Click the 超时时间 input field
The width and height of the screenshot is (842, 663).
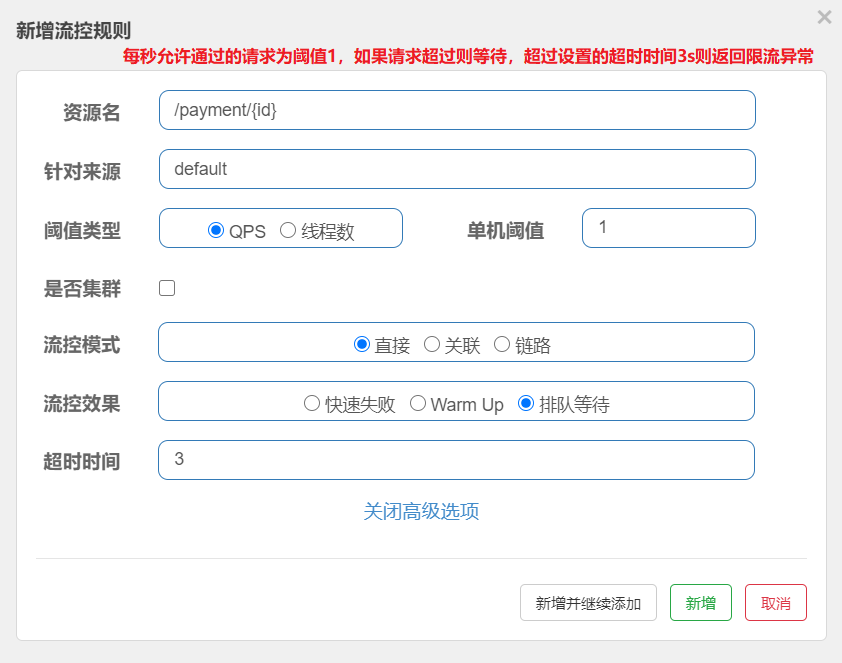click(x=456, y=460)
